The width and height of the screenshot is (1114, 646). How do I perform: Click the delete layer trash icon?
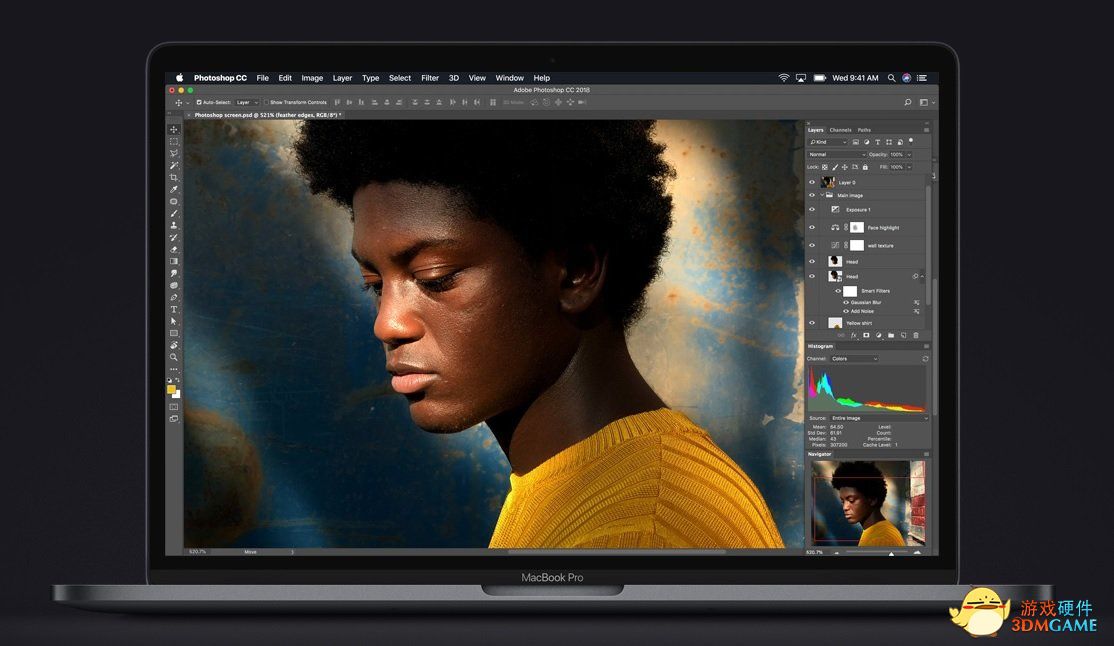click(x=916, y=335)
